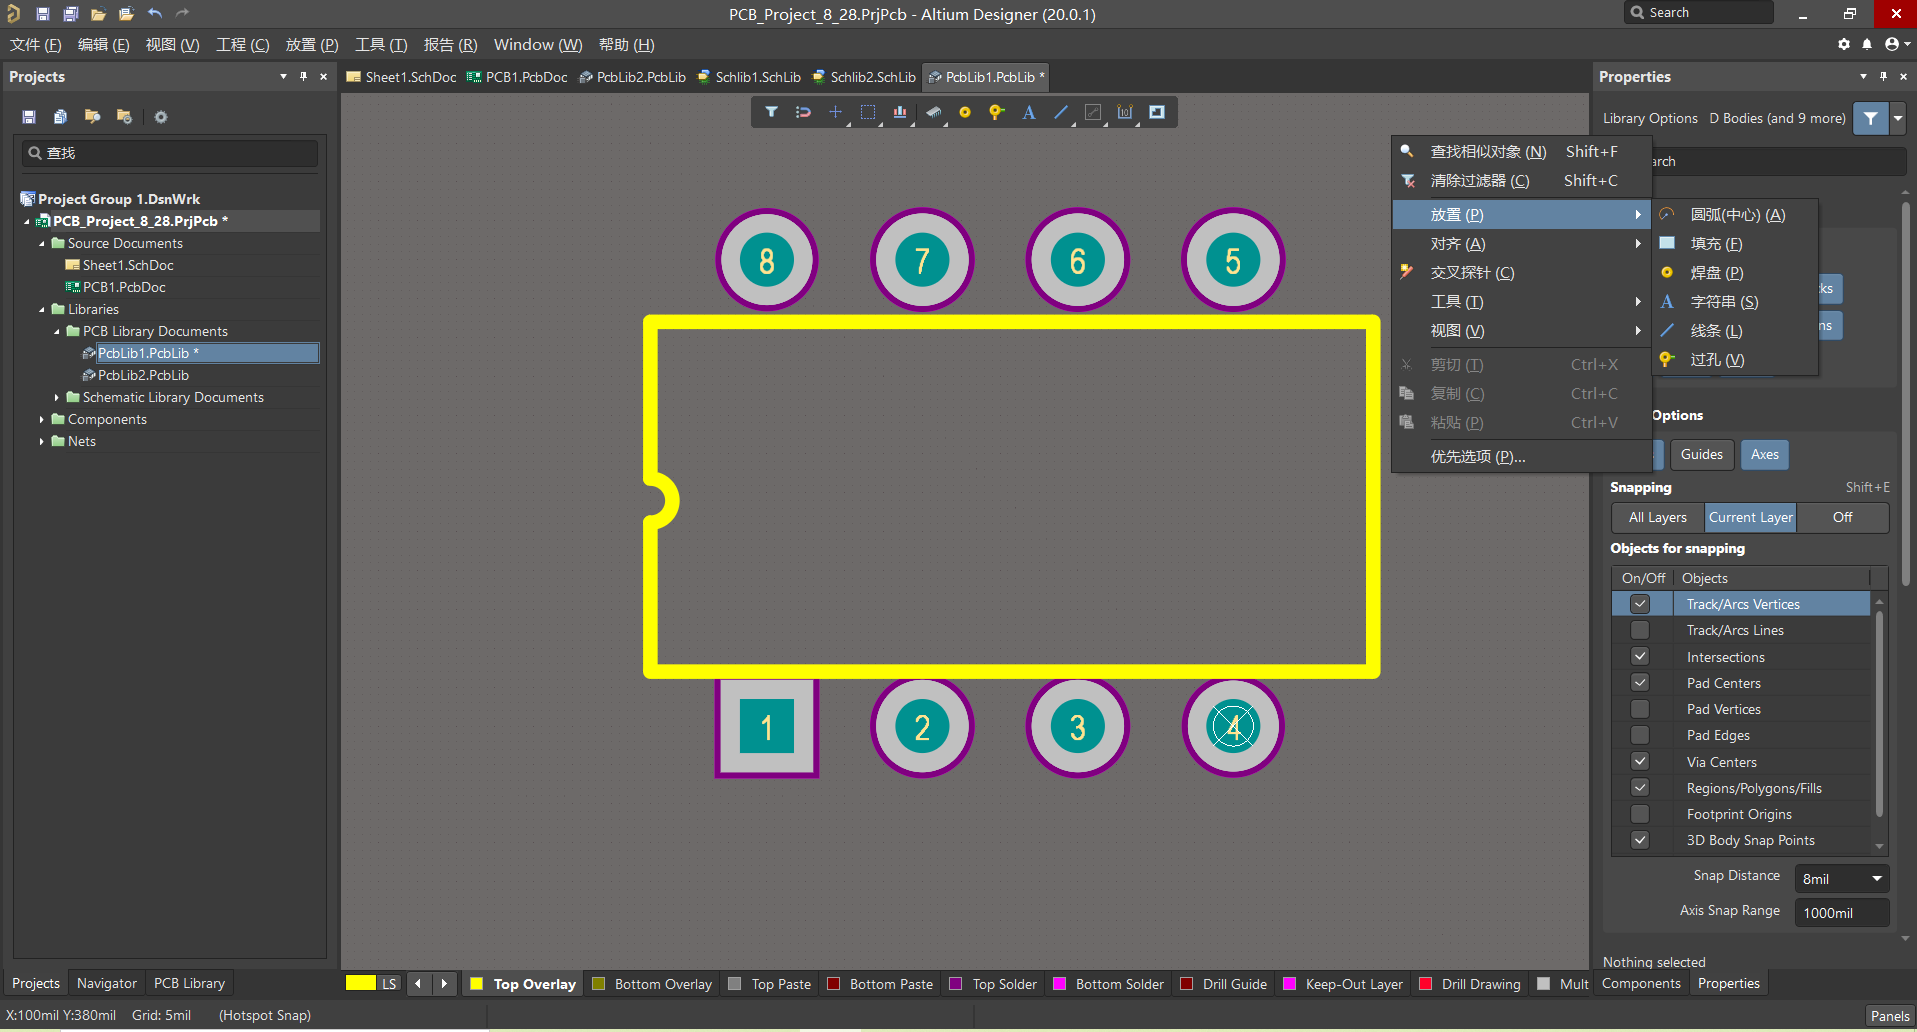Set snapping to All Layers

click(x=1658, y=517)
